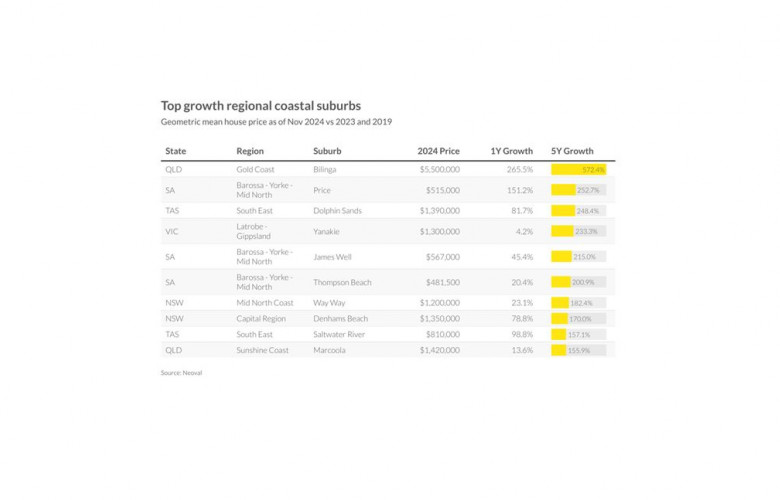Click Saltwater River 157.1% growth bar
The image size is (780, 500).
(579, 334)
